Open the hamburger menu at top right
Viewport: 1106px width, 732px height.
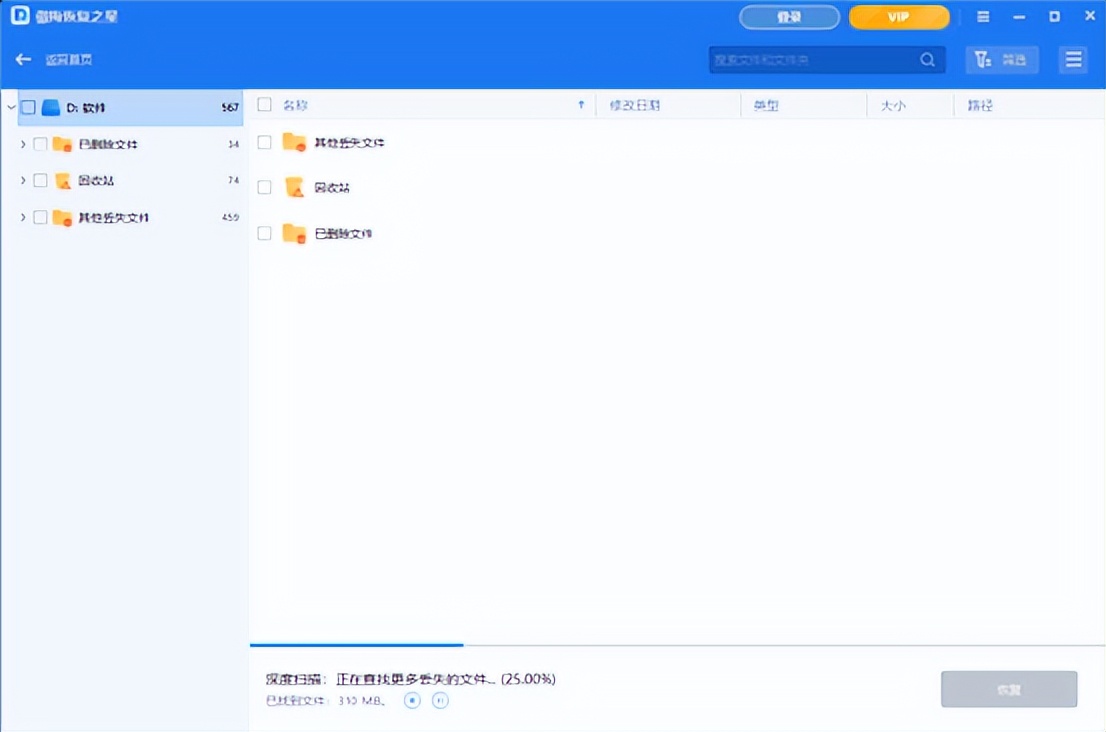click(x=982, y=16)
